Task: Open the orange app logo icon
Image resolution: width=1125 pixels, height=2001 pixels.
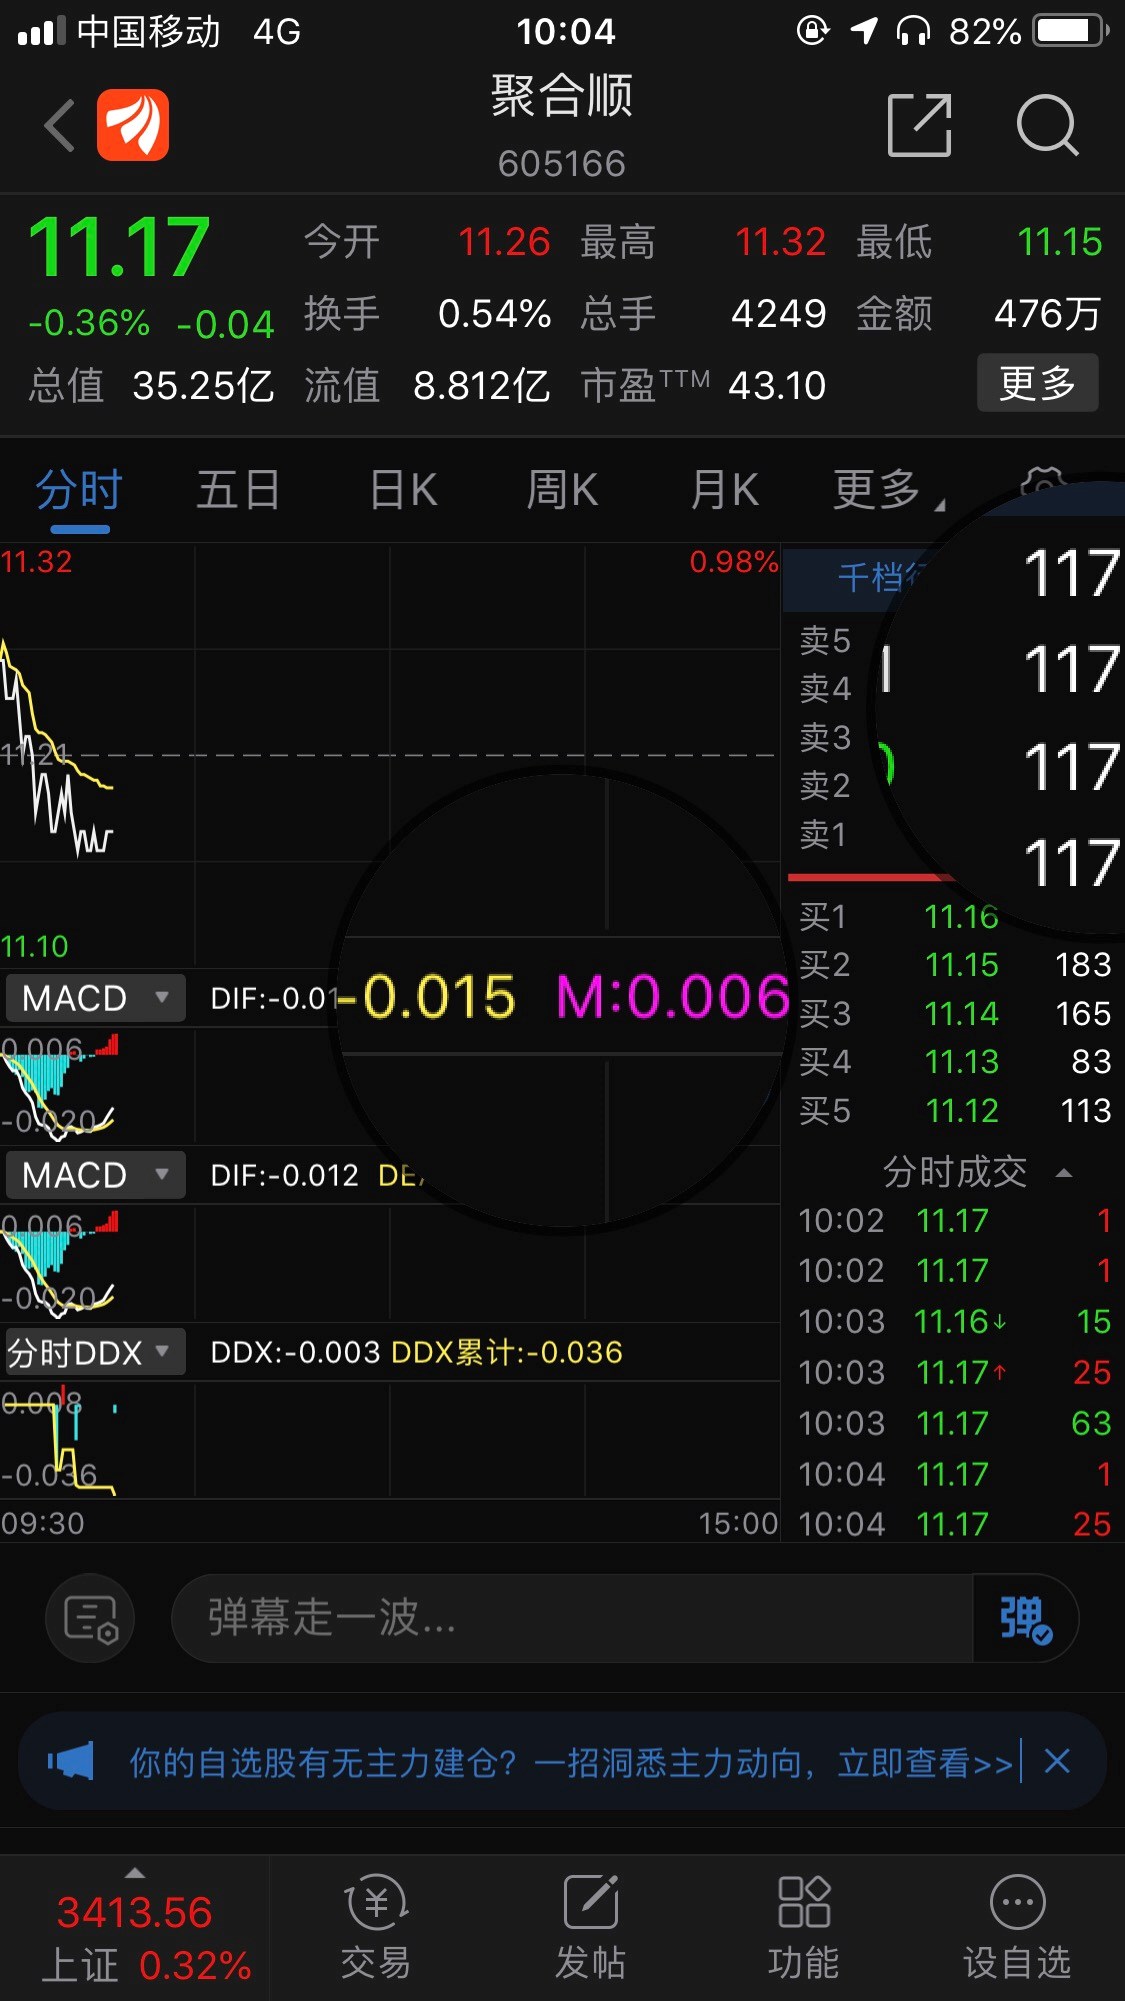Action: coord(133,125)
